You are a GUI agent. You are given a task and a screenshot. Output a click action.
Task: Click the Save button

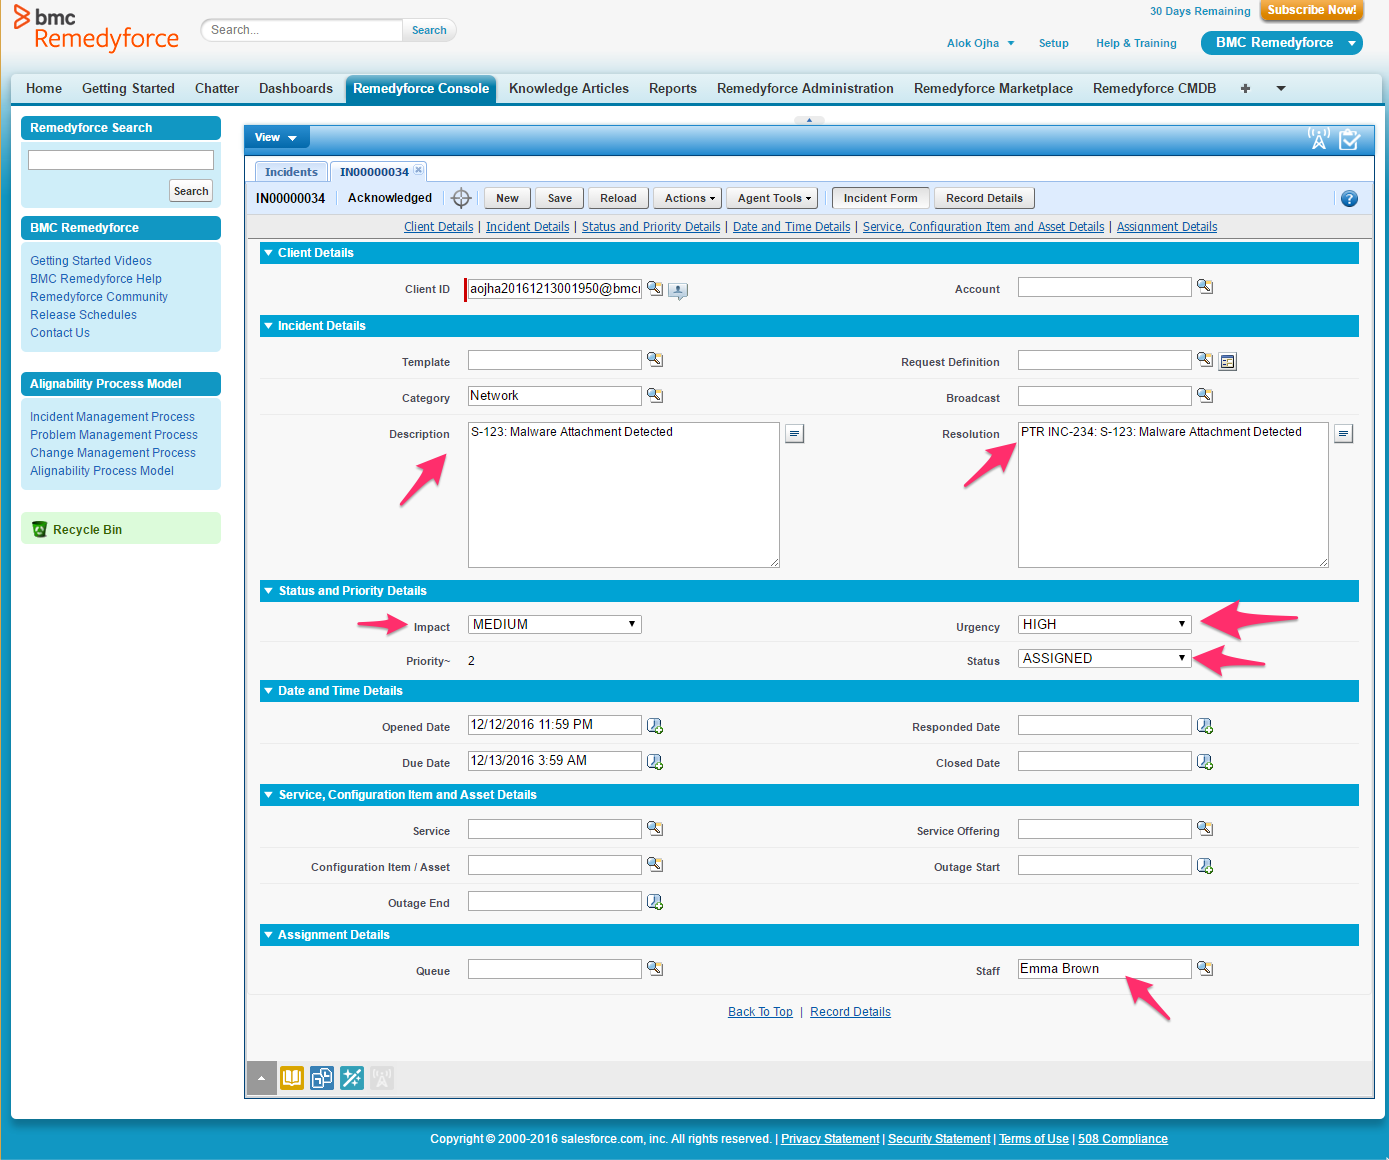560,198
